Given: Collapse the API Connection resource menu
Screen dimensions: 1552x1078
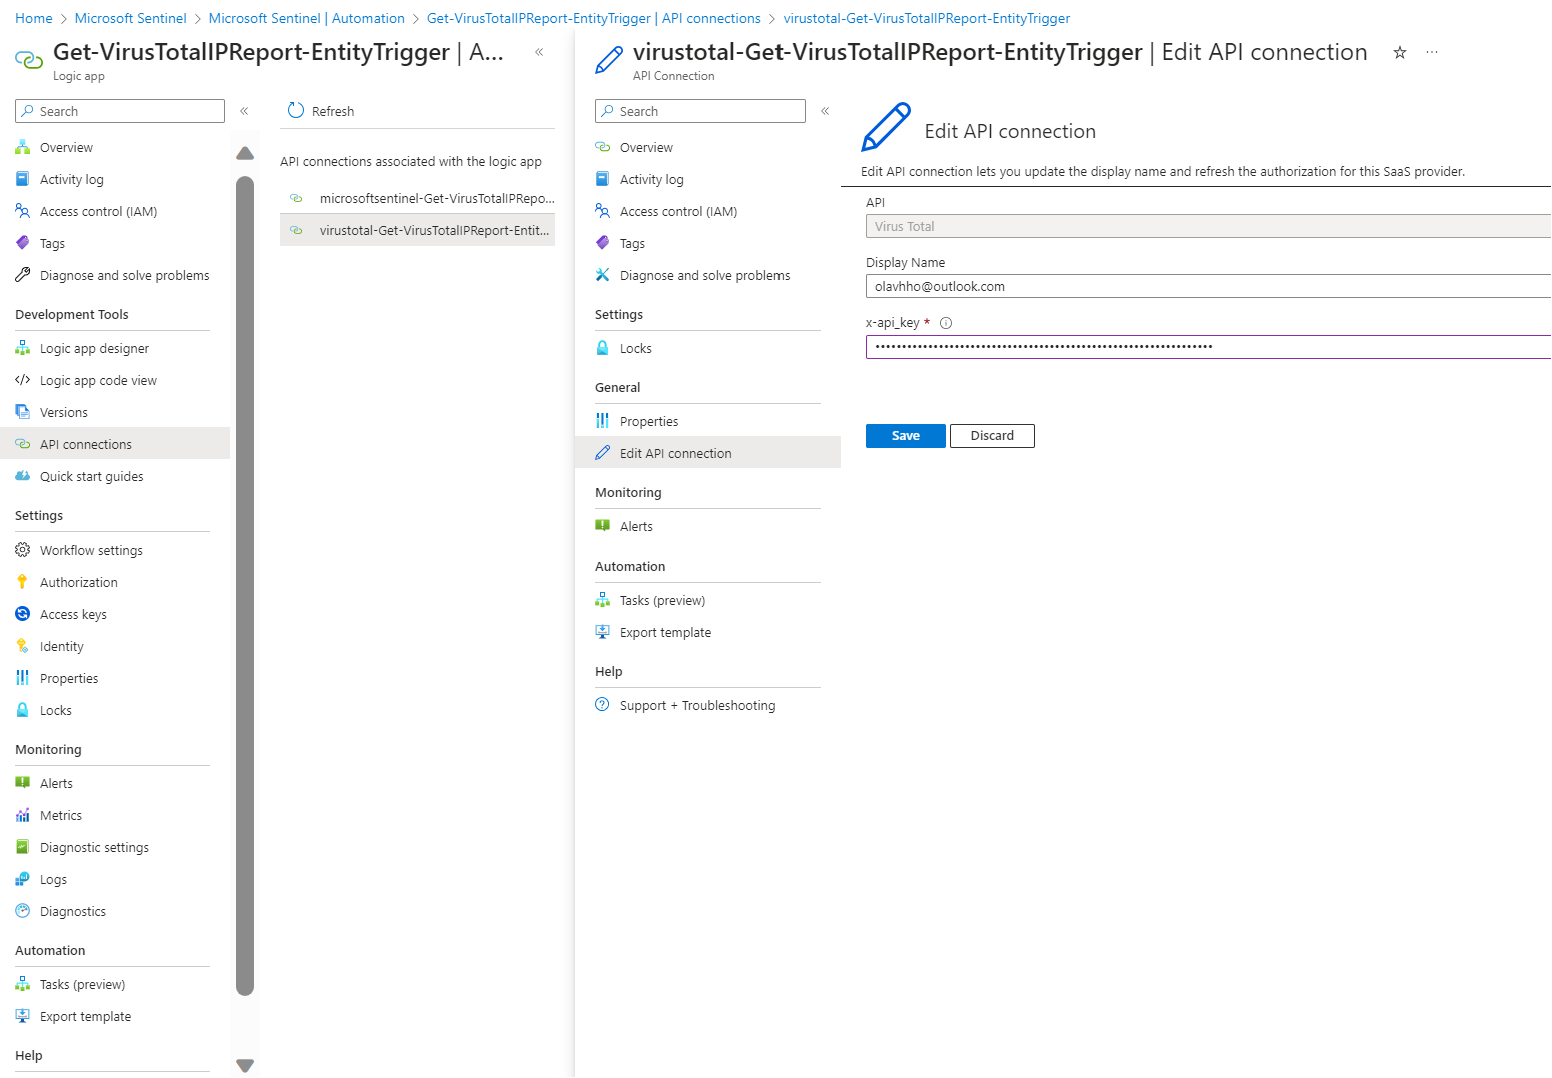Looking at the screenshot, I should pyautogui.click(x=825, y=111).
